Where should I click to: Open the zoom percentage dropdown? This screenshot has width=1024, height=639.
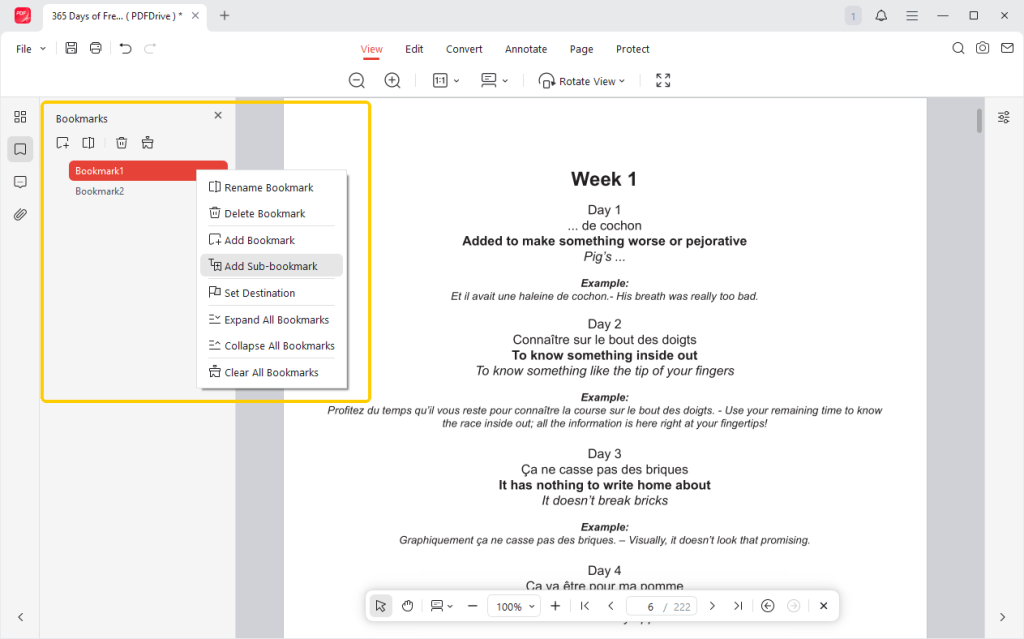click(513, 605)
